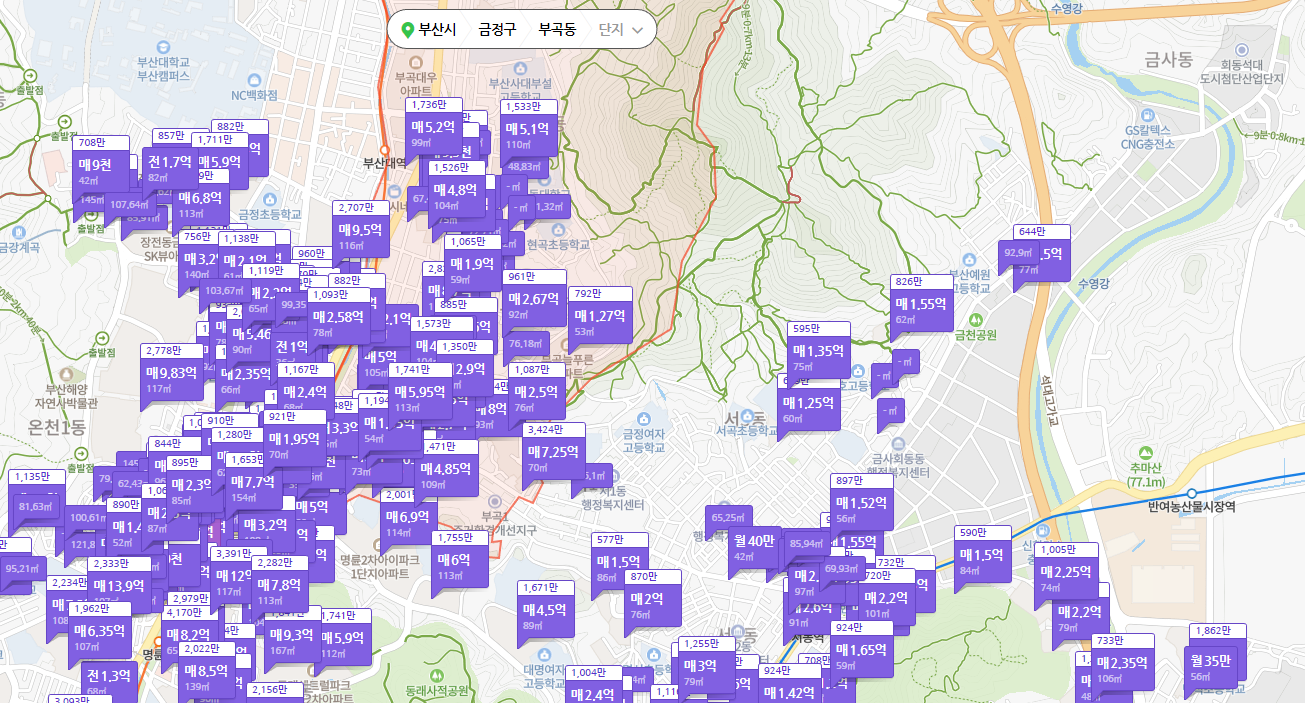
Task: Open listing marker 매4.5억 89㎡
Action: (544, 612)
